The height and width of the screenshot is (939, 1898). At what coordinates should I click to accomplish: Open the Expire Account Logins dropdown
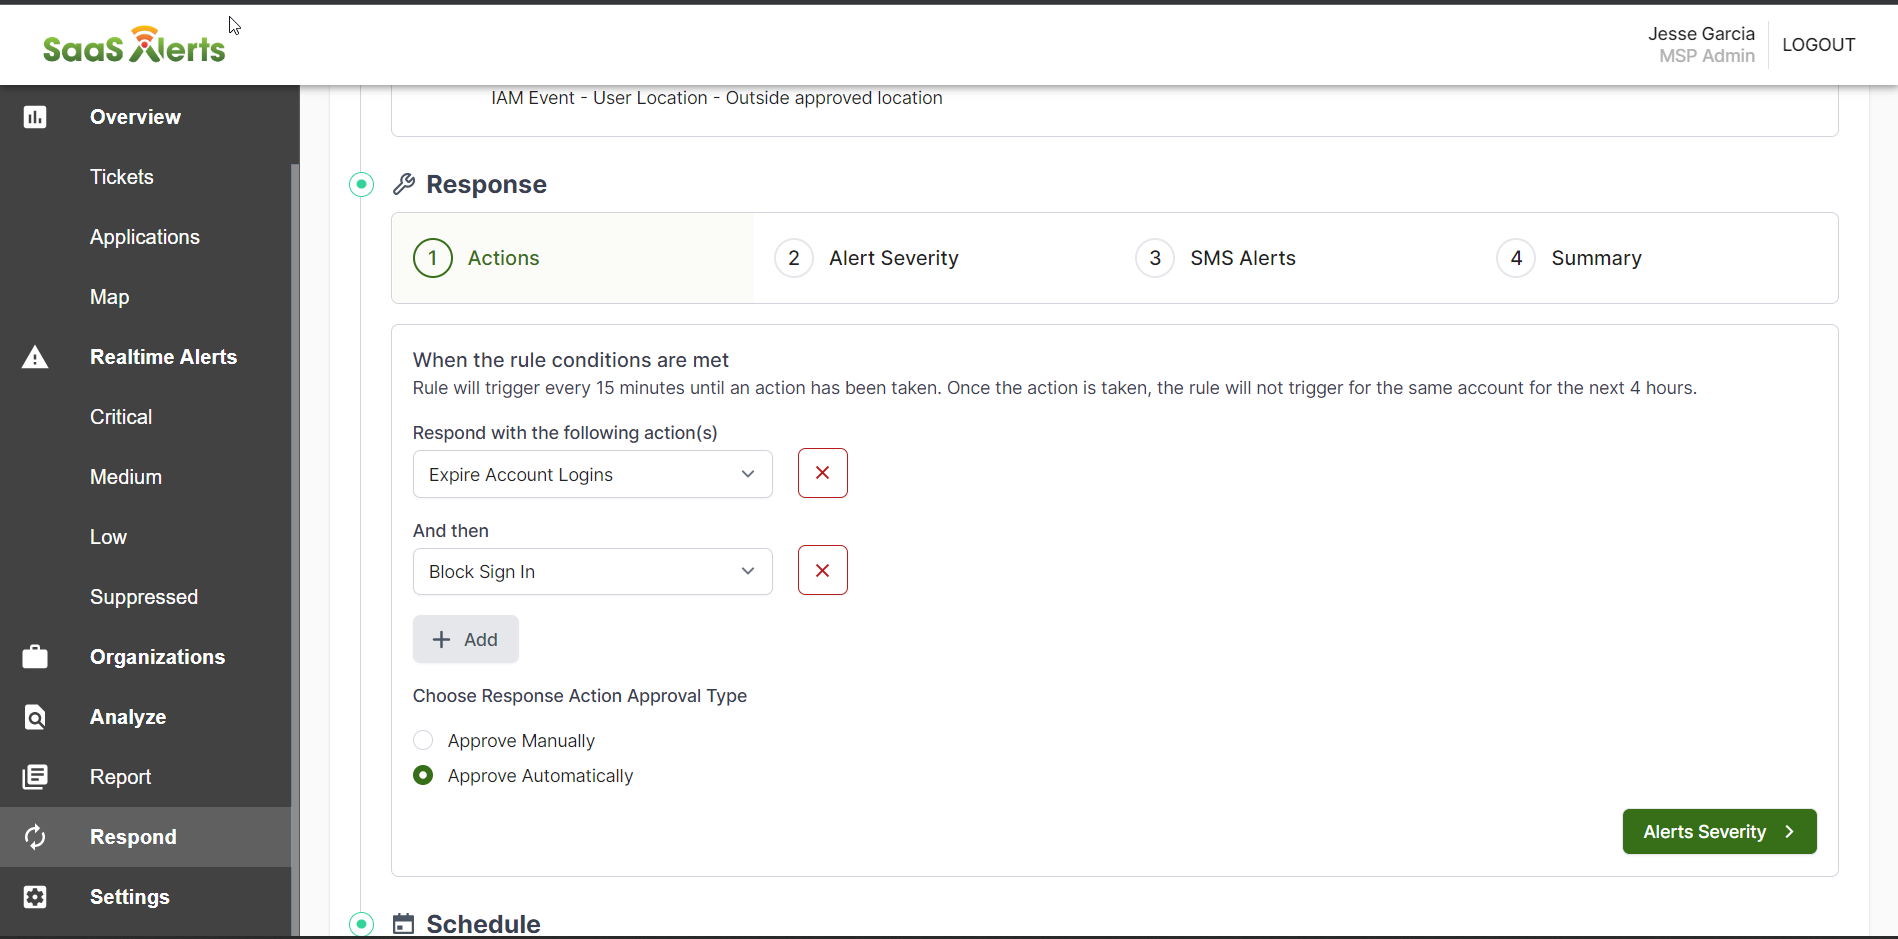pyautogui.click(x=593, y=474)
